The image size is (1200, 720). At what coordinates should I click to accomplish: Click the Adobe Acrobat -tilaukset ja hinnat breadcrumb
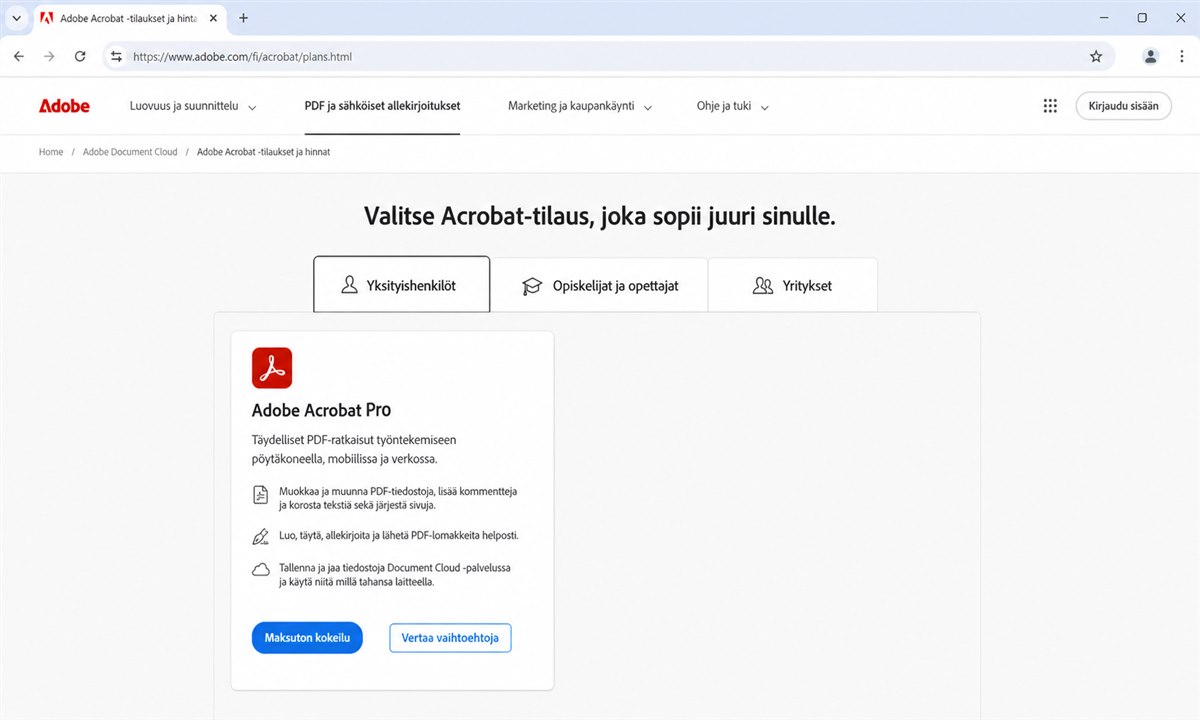263,152
